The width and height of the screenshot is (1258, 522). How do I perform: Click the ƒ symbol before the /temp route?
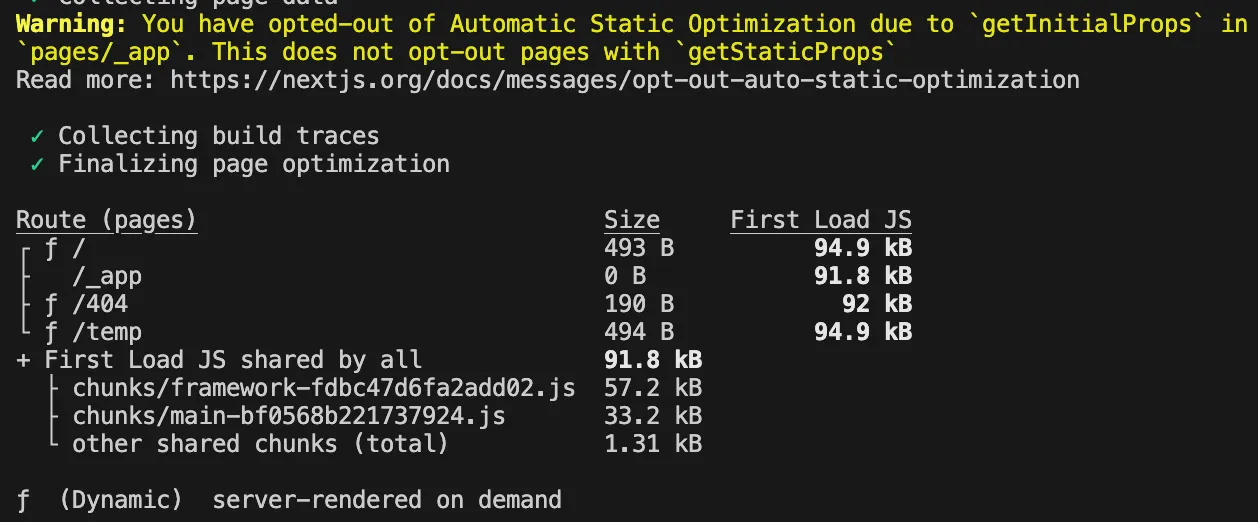[x=51, y=332]
